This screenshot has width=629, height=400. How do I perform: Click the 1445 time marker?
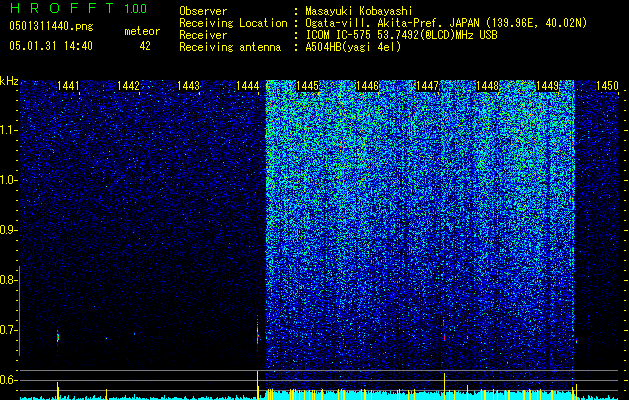[308, 86]
